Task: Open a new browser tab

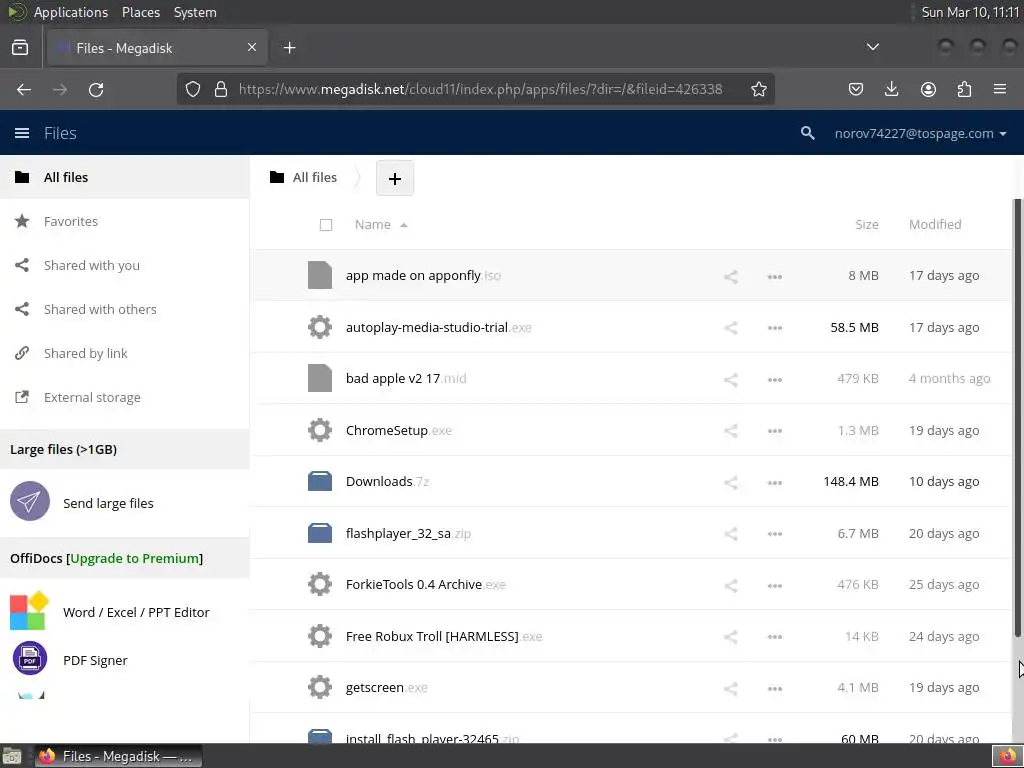Action: coord(289,48)
